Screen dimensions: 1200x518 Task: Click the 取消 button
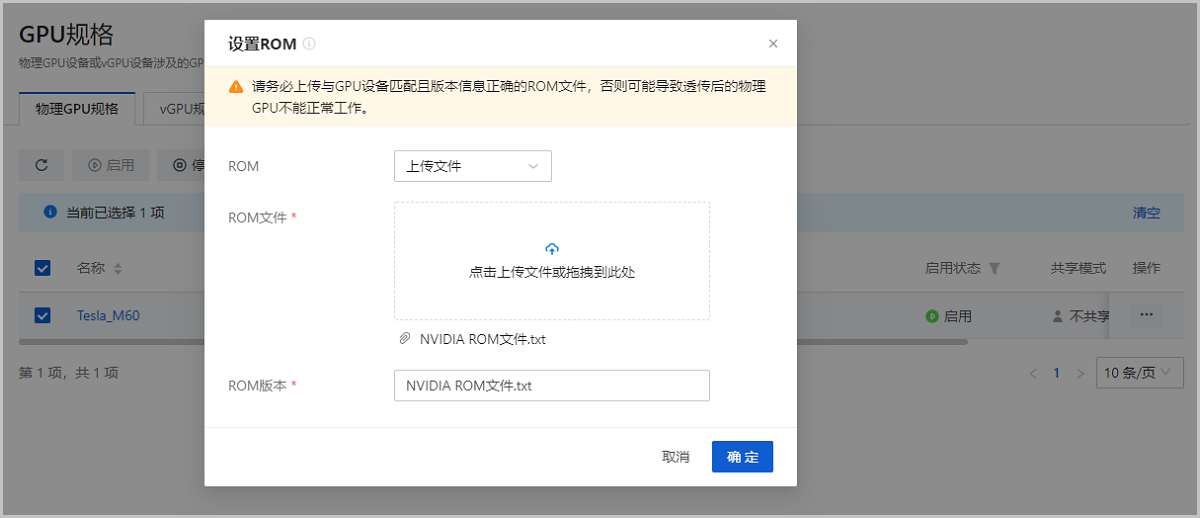coord(676,457)
